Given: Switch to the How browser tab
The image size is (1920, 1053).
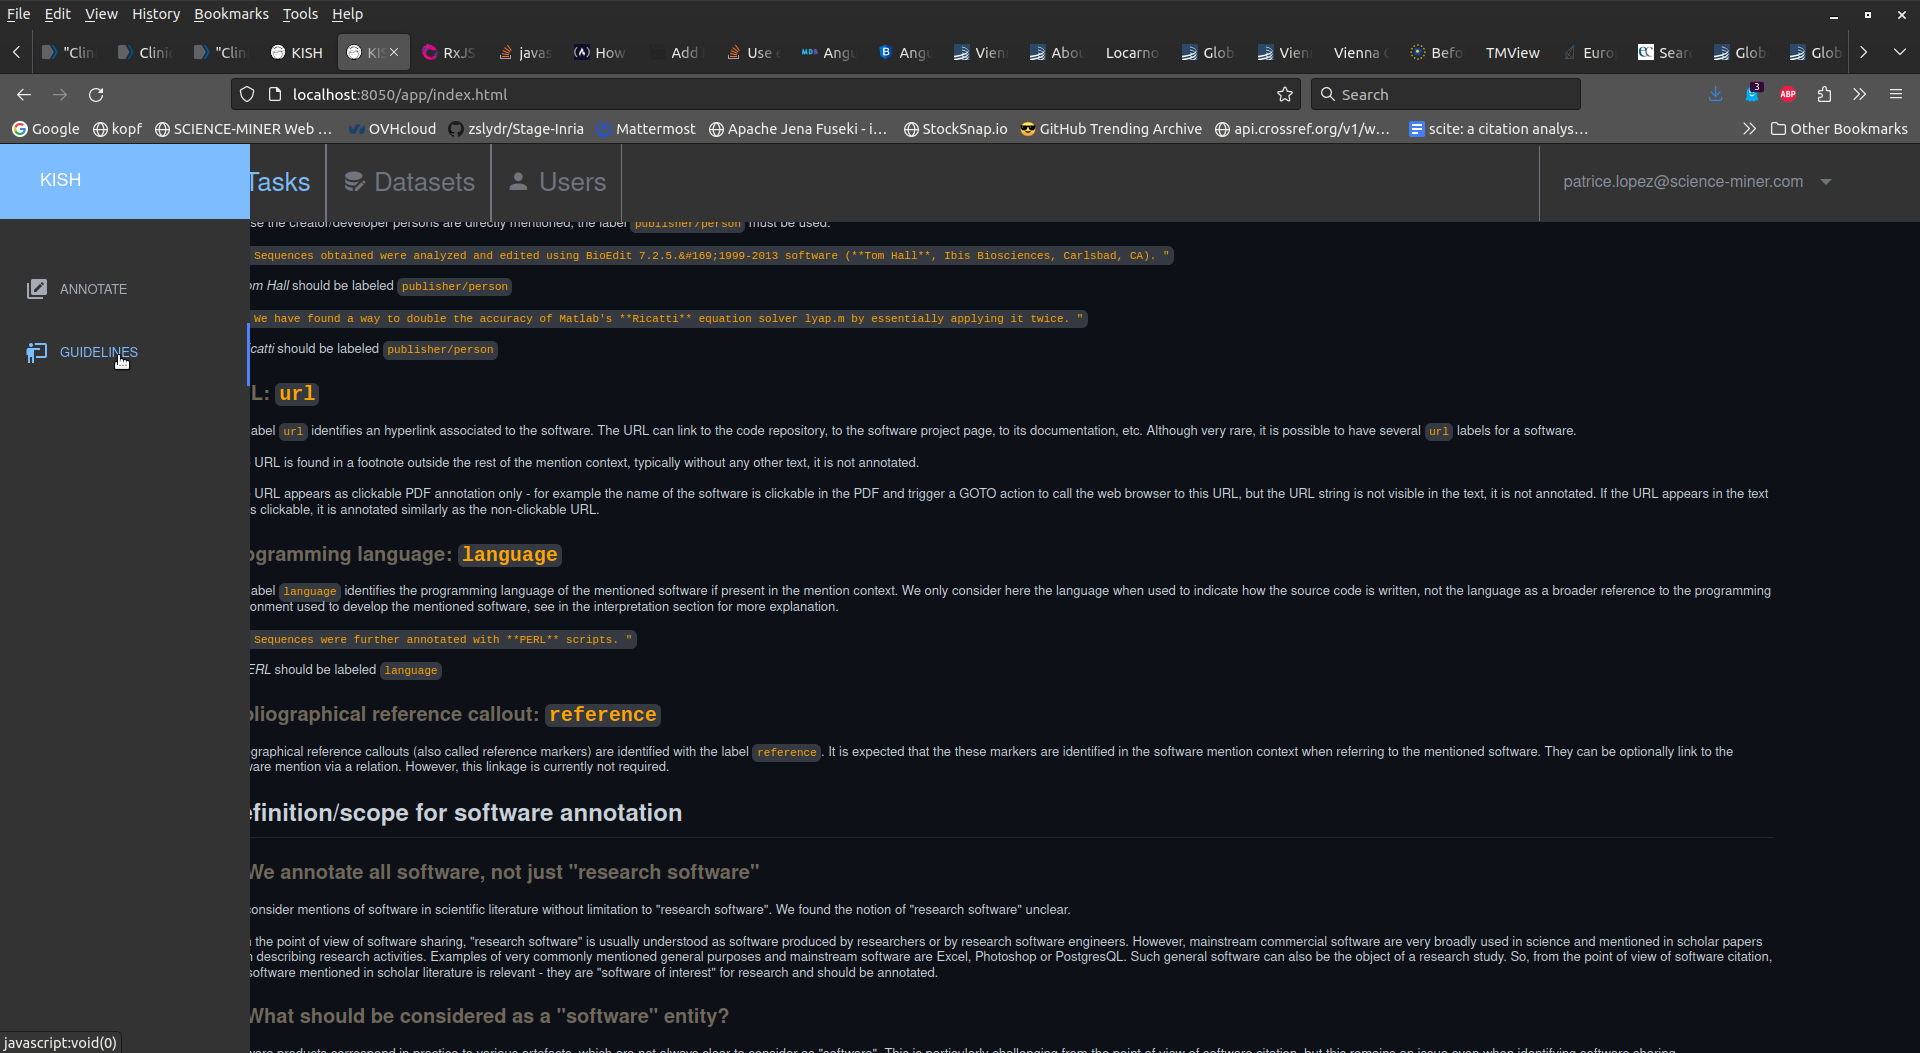Looking at the screenshot, I should [x=600, y=52].
